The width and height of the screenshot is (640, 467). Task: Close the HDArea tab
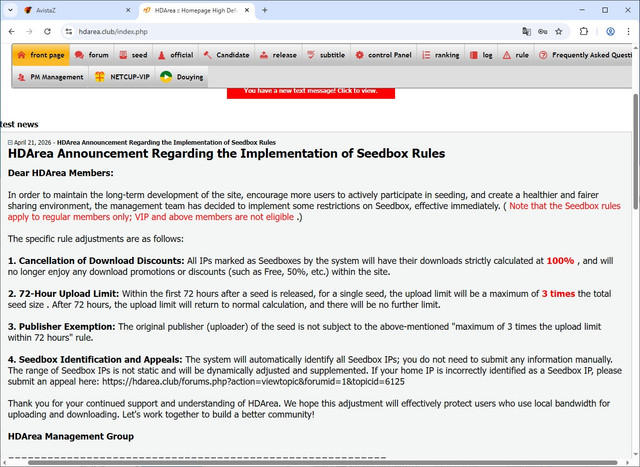[247, 11]
